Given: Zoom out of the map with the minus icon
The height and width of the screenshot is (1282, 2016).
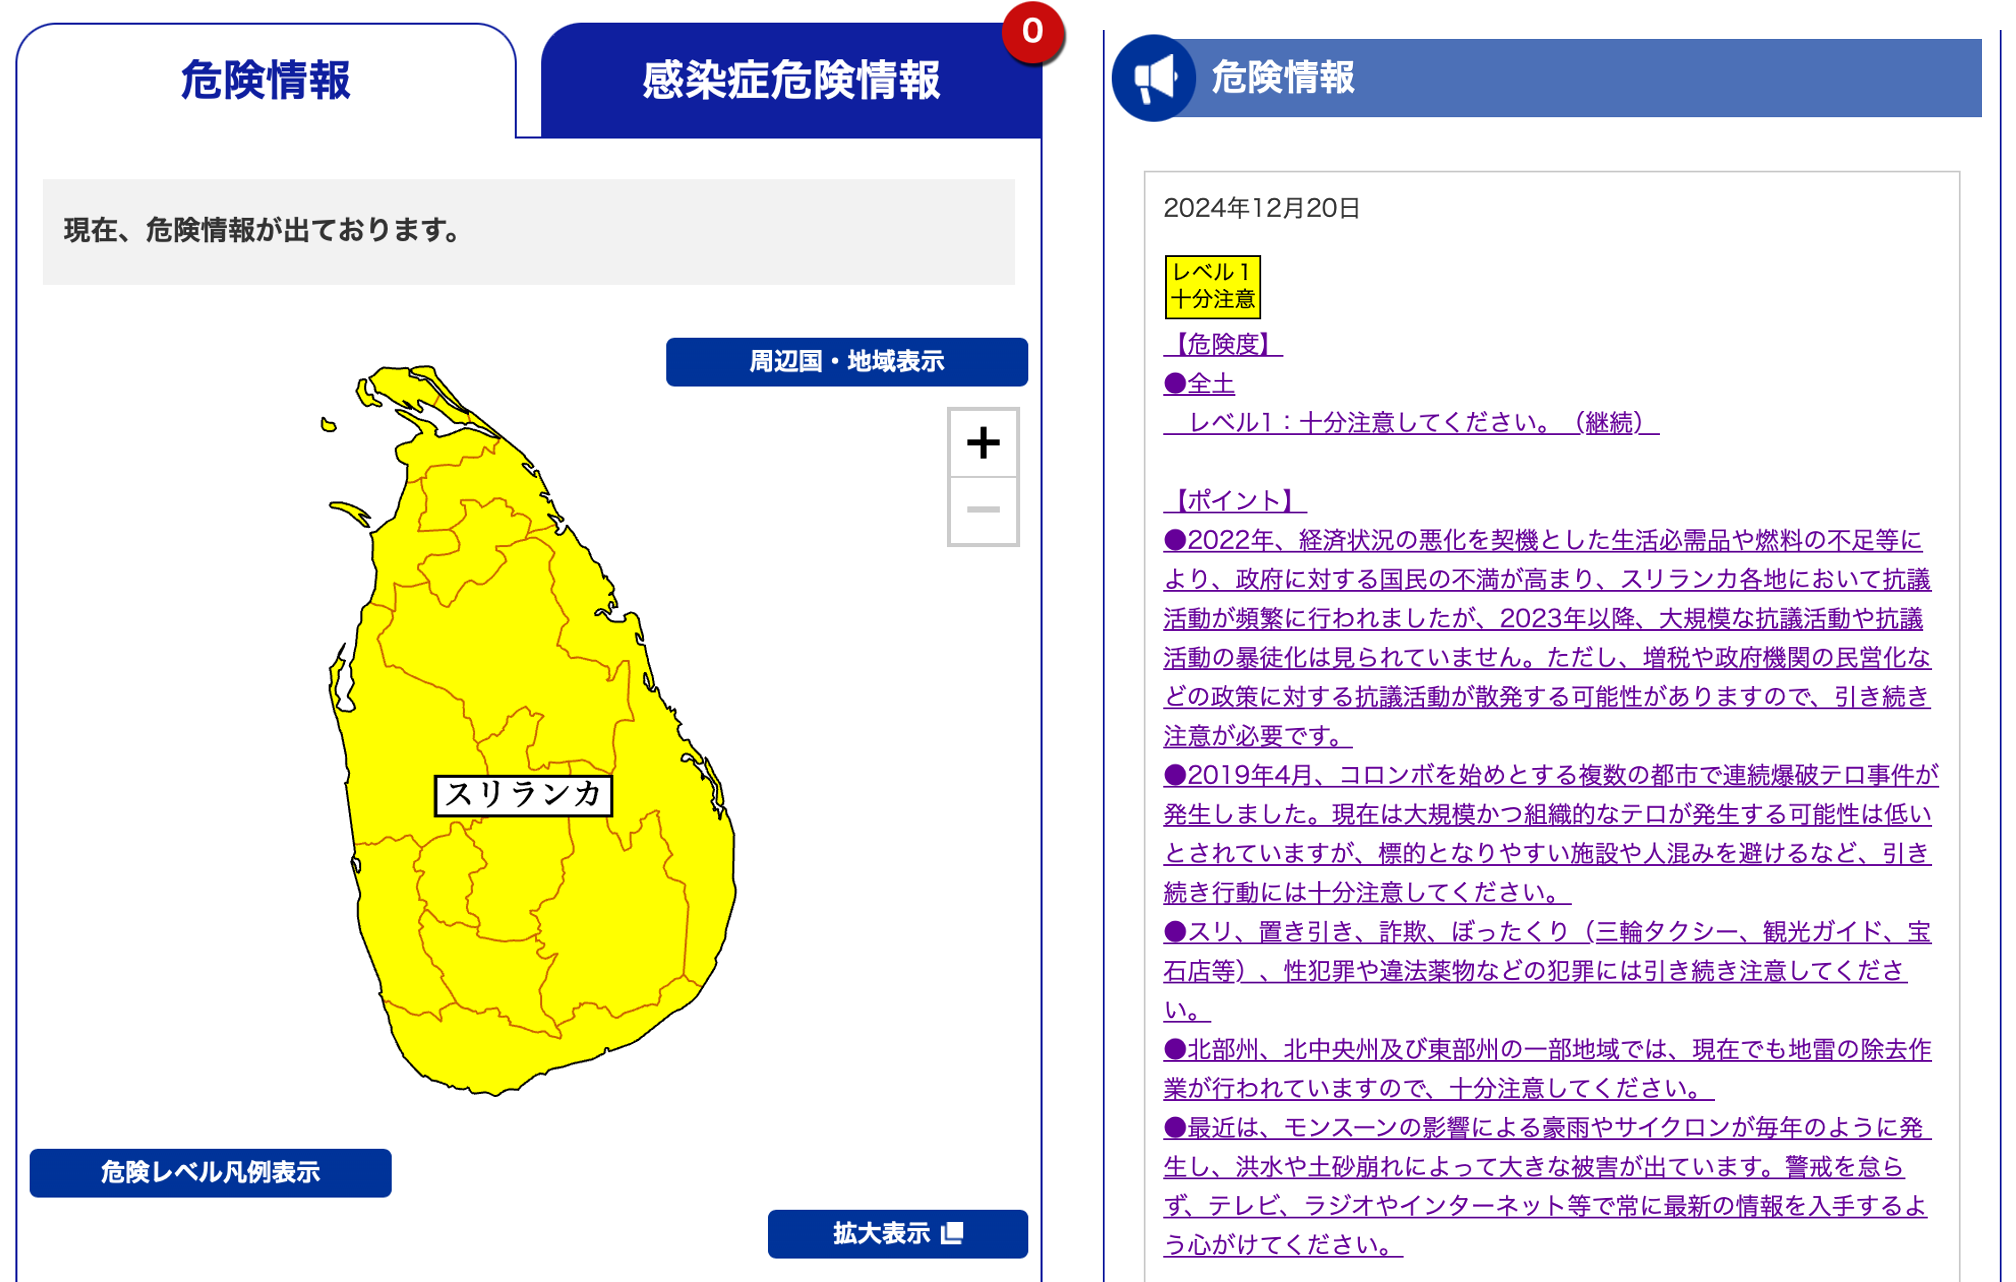Looking at the screenshot, I should pyautogui.click(x=984, y=510).
